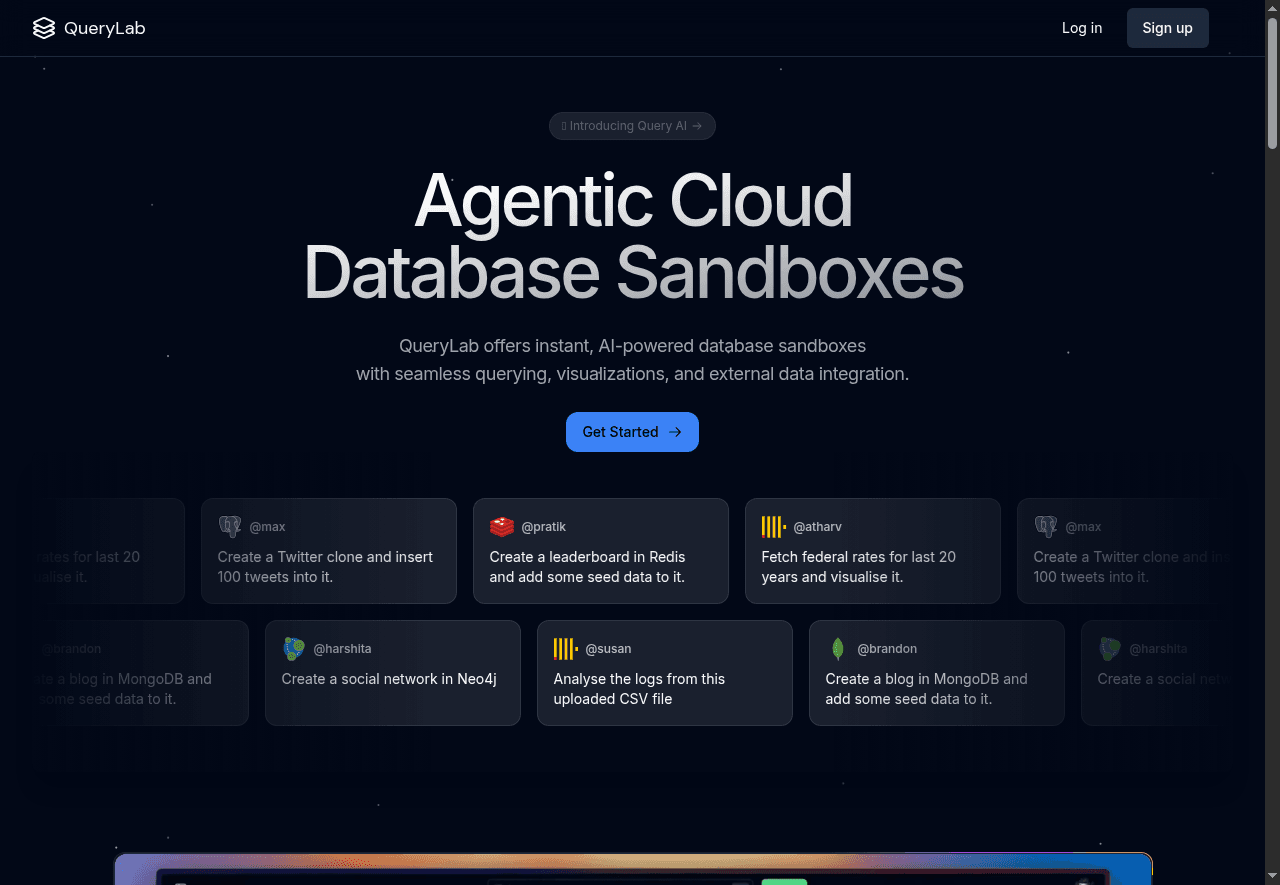Click the @pratik username label
Image resolution: width=1280 pixels, height=885 pixels.
544,527
